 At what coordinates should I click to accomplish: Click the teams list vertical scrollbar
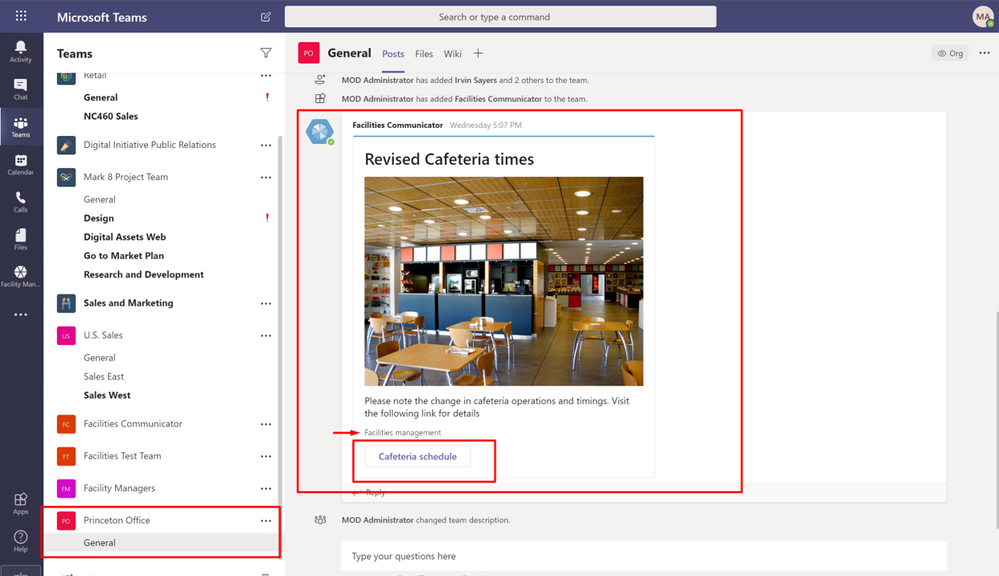pos(280,319)
